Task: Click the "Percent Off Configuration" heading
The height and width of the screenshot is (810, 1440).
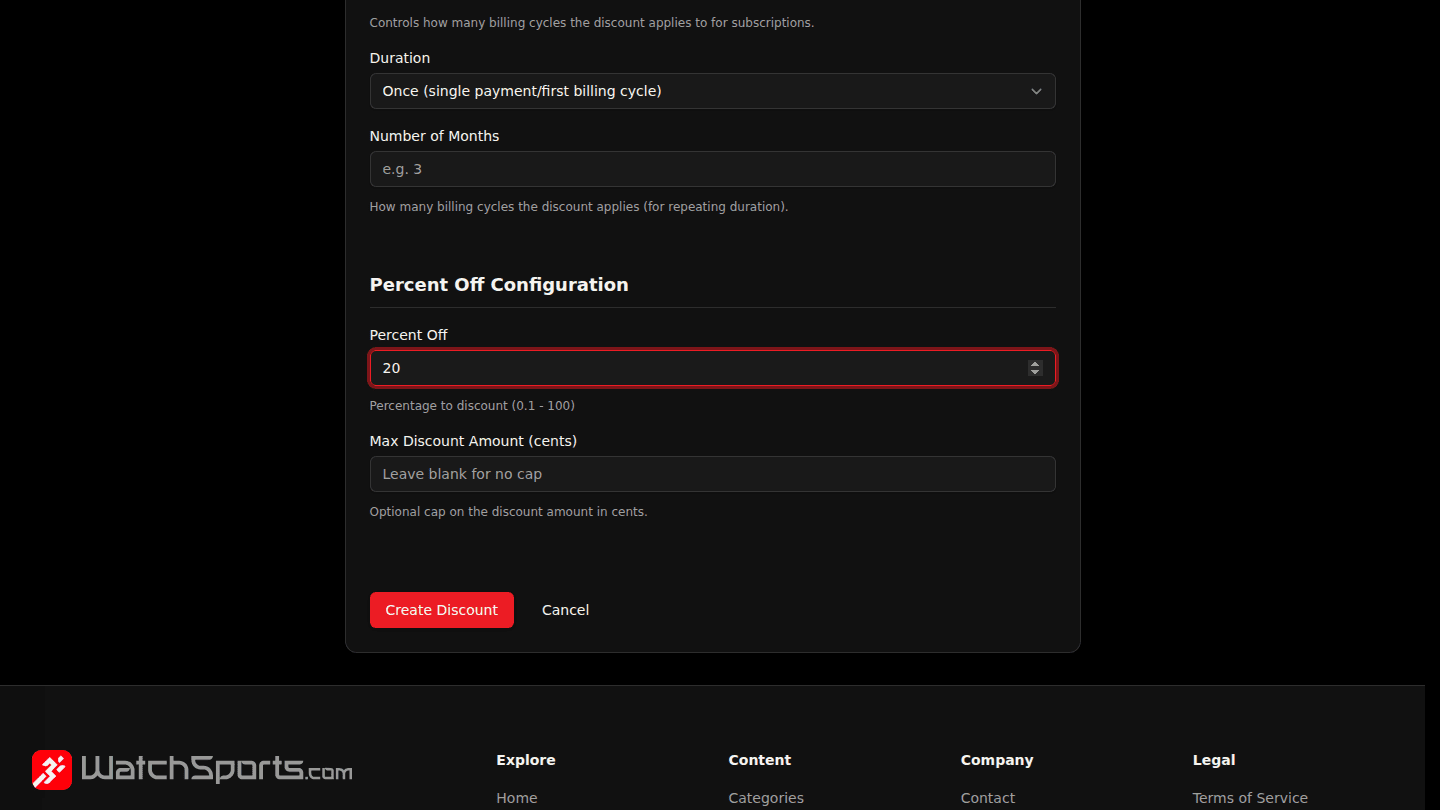Action: coord(499,285)
